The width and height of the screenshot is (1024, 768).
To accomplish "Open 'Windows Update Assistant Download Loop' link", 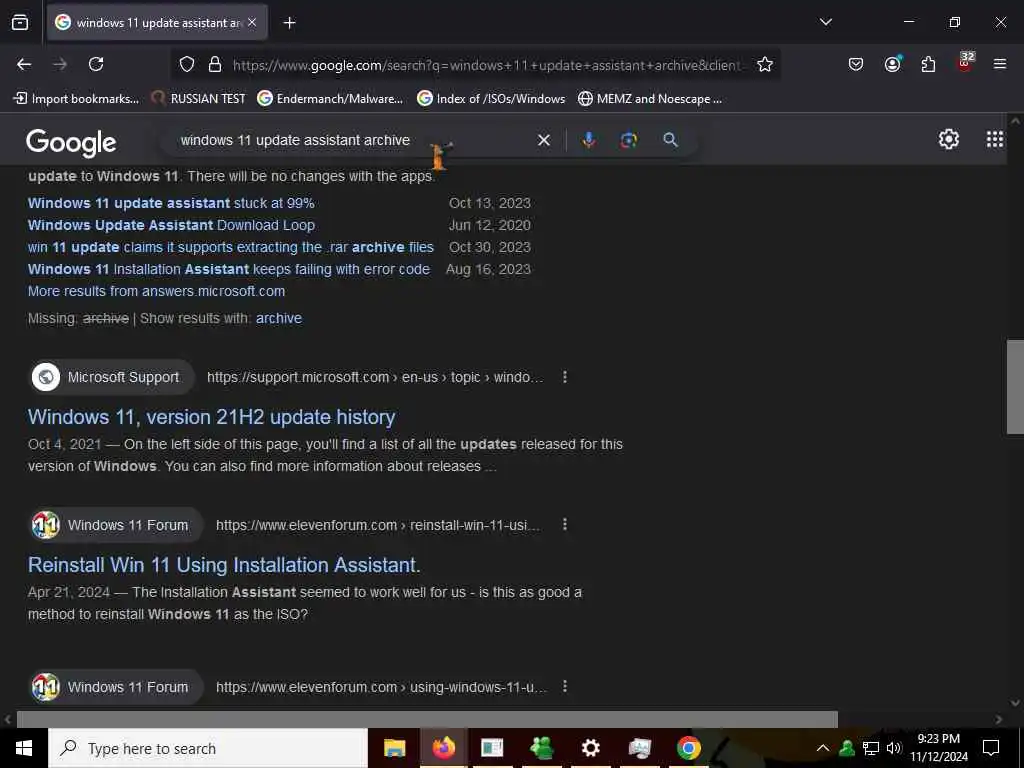I will point(171,225).
